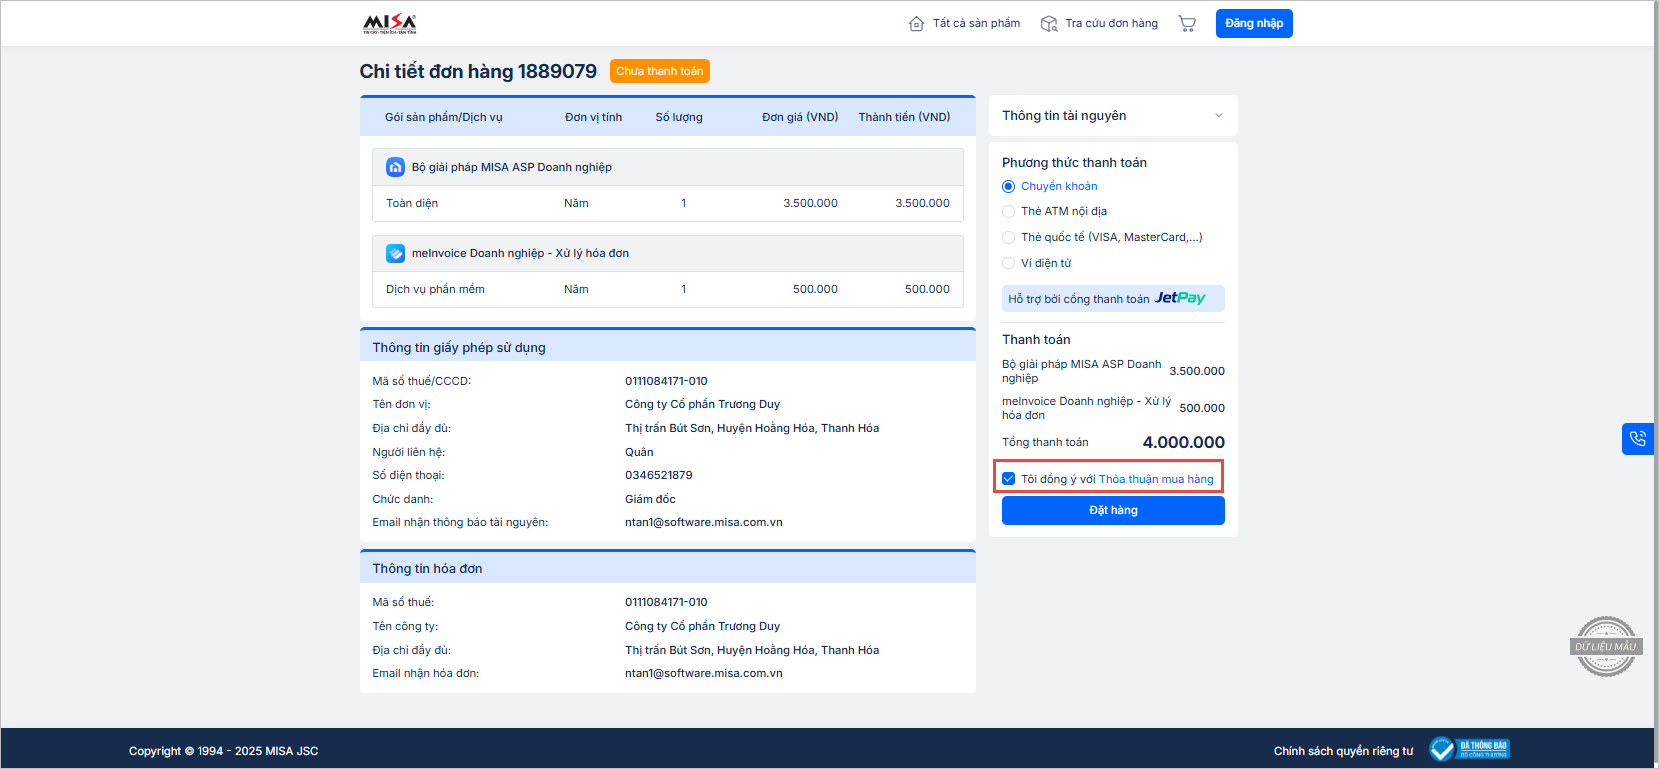Open Tất cả sản phẩm menu item
Viewport: 1659px width, 769px height.
pyautogui.click(x=976, y=23)
